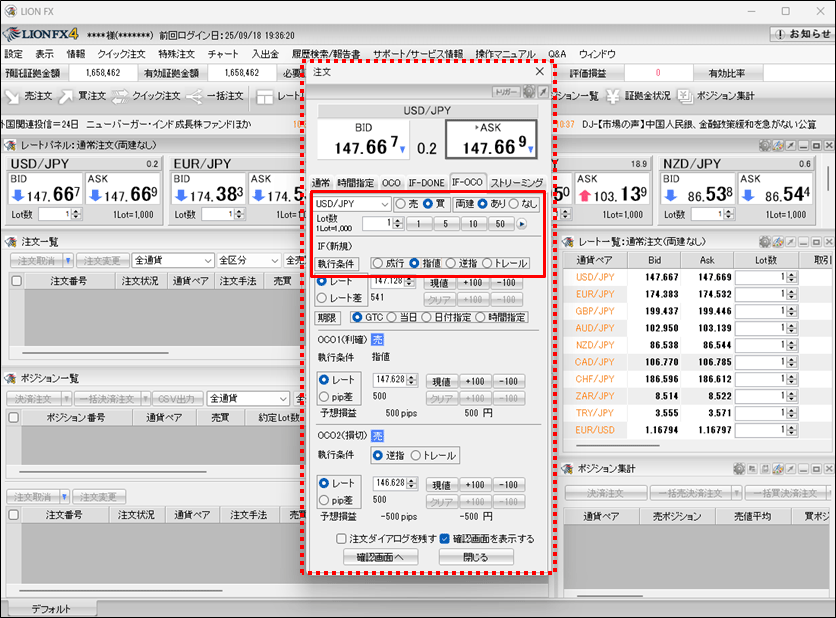Click the blue arrow next to Lot 50 button
836x618 pixels.
(521, 224)
